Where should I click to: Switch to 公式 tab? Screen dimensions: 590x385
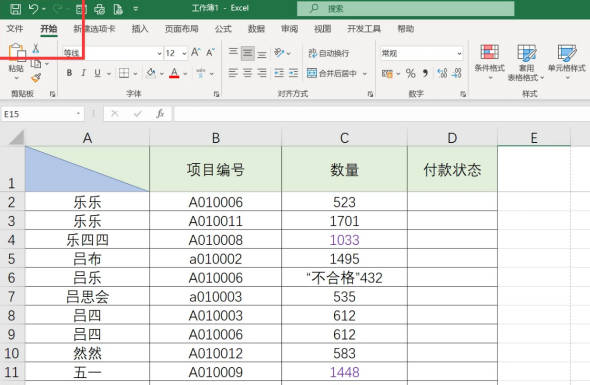pyautogui.click(x=223, y=29)
